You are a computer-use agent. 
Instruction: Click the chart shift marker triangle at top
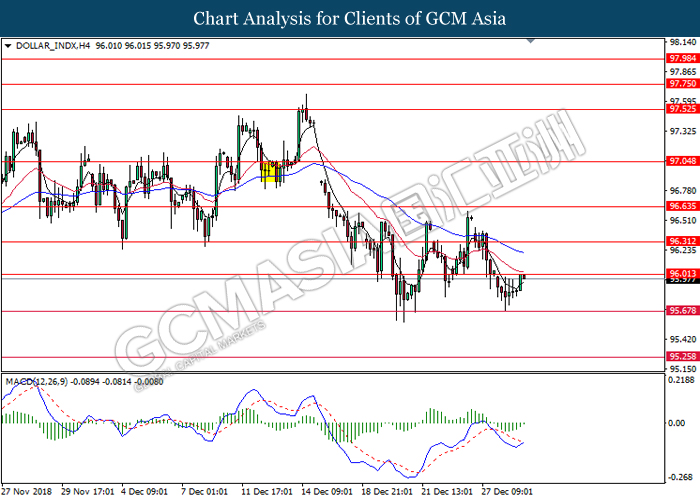[530, 41]
